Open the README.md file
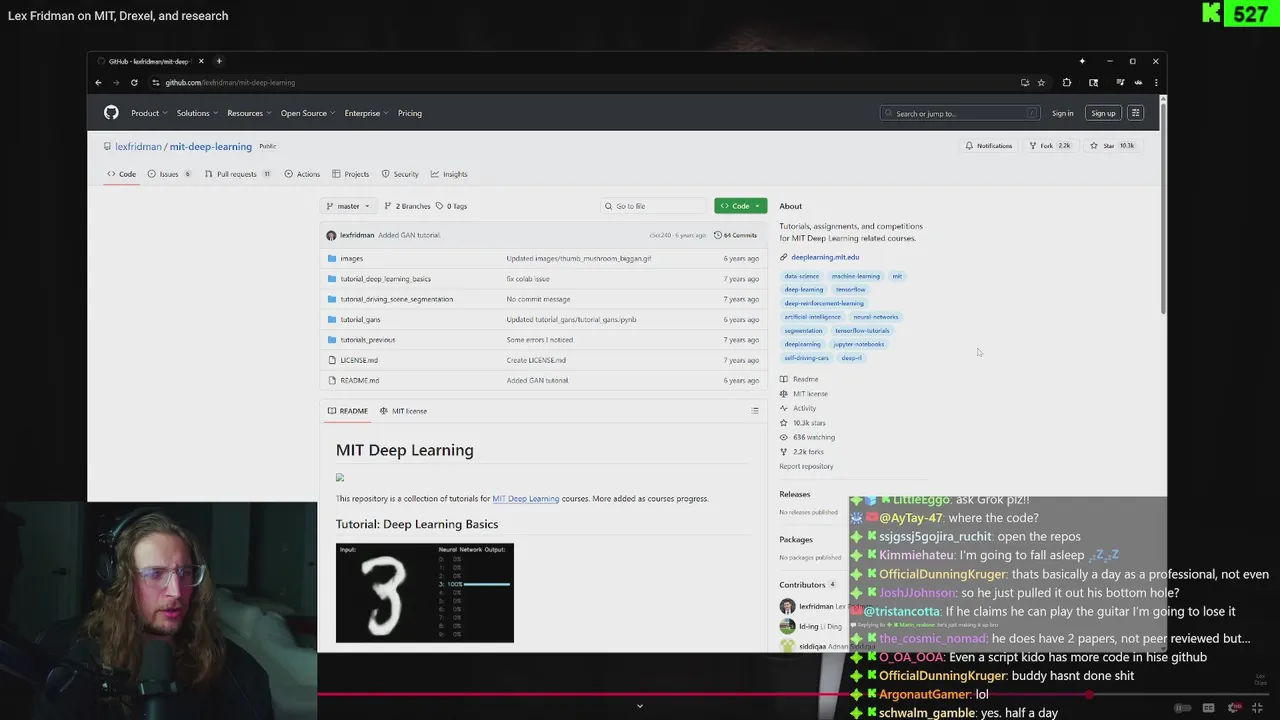The image size is (1280, 720). tap(359, 381)
